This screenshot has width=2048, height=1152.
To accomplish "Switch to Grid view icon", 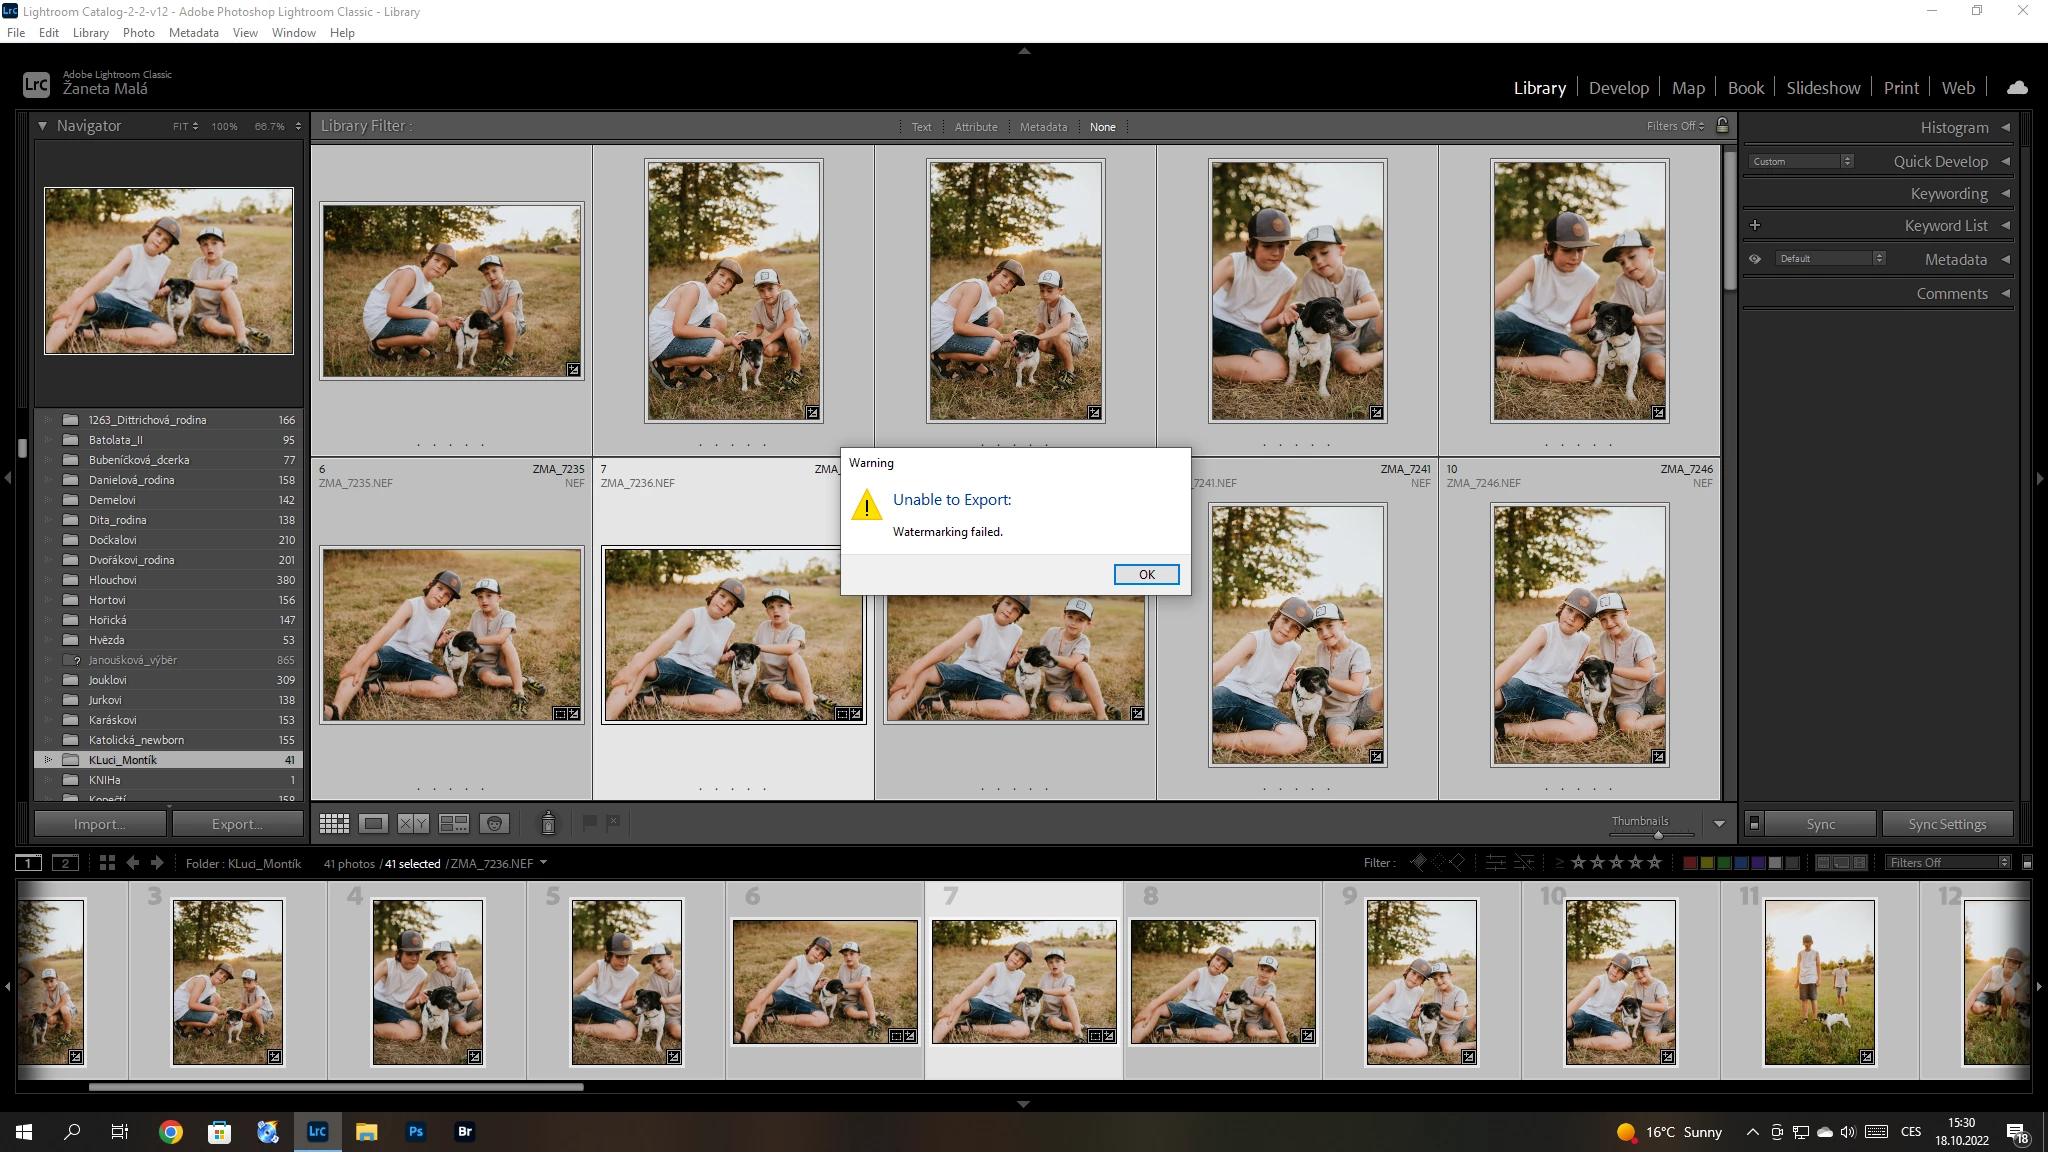I will pyautogui.click(x=334, y=823).
